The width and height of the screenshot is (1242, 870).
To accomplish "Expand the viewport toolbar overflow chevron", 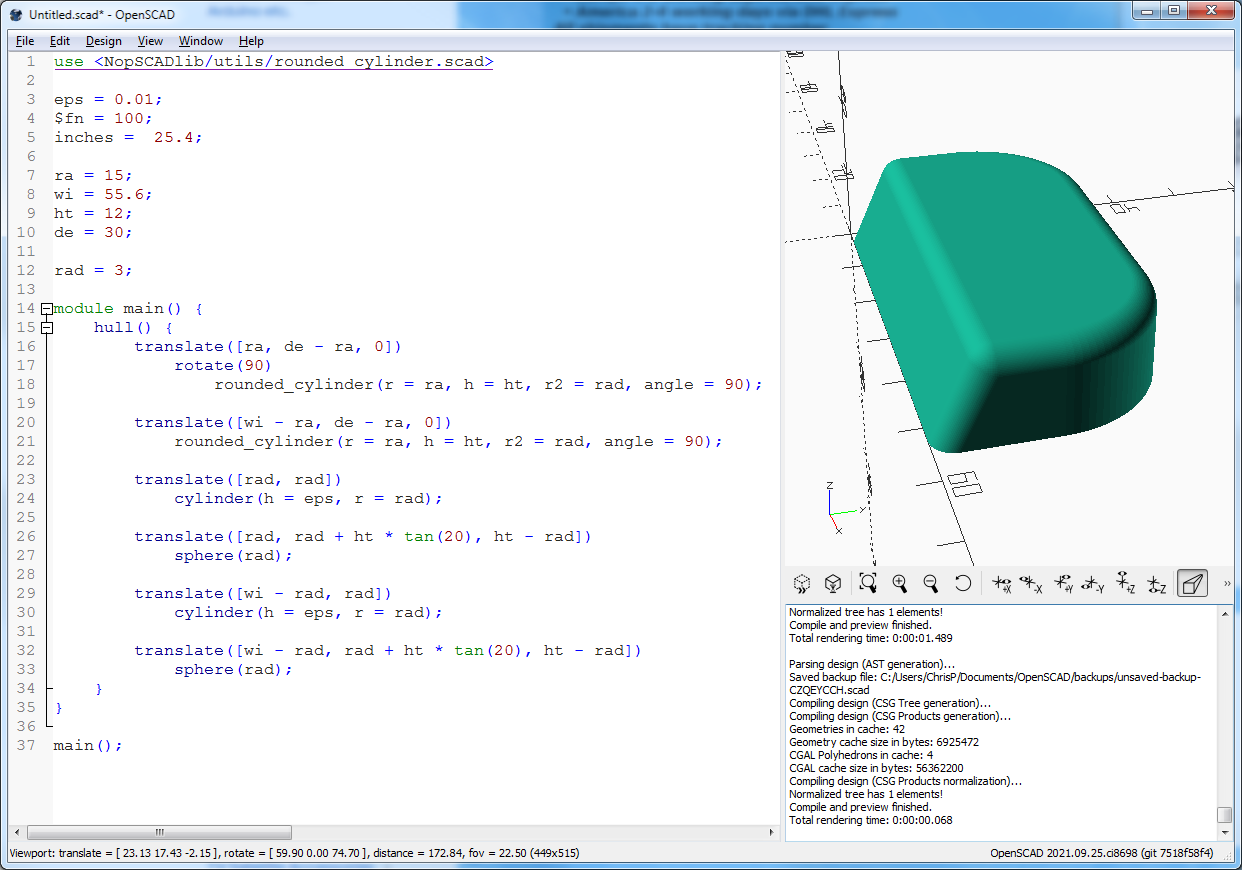I will [x=1227, y=584].
